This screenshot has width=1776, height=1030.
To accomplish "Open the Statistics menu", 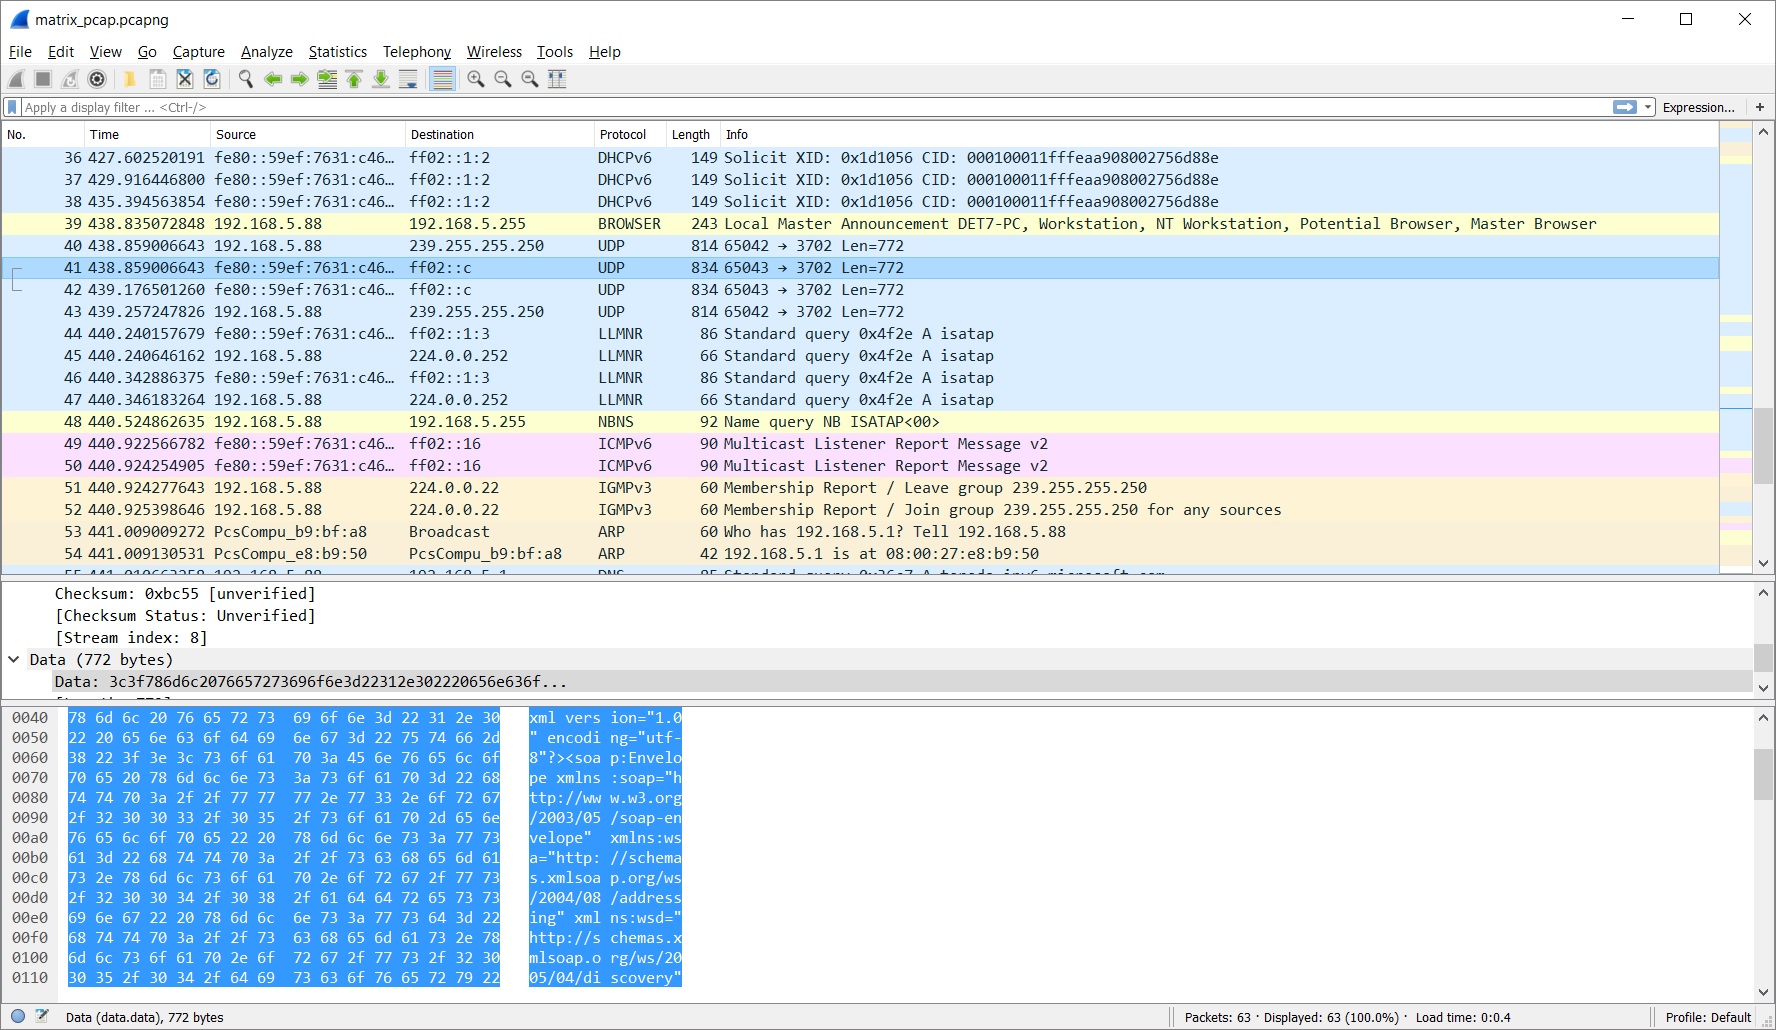I will coord(337,52).
